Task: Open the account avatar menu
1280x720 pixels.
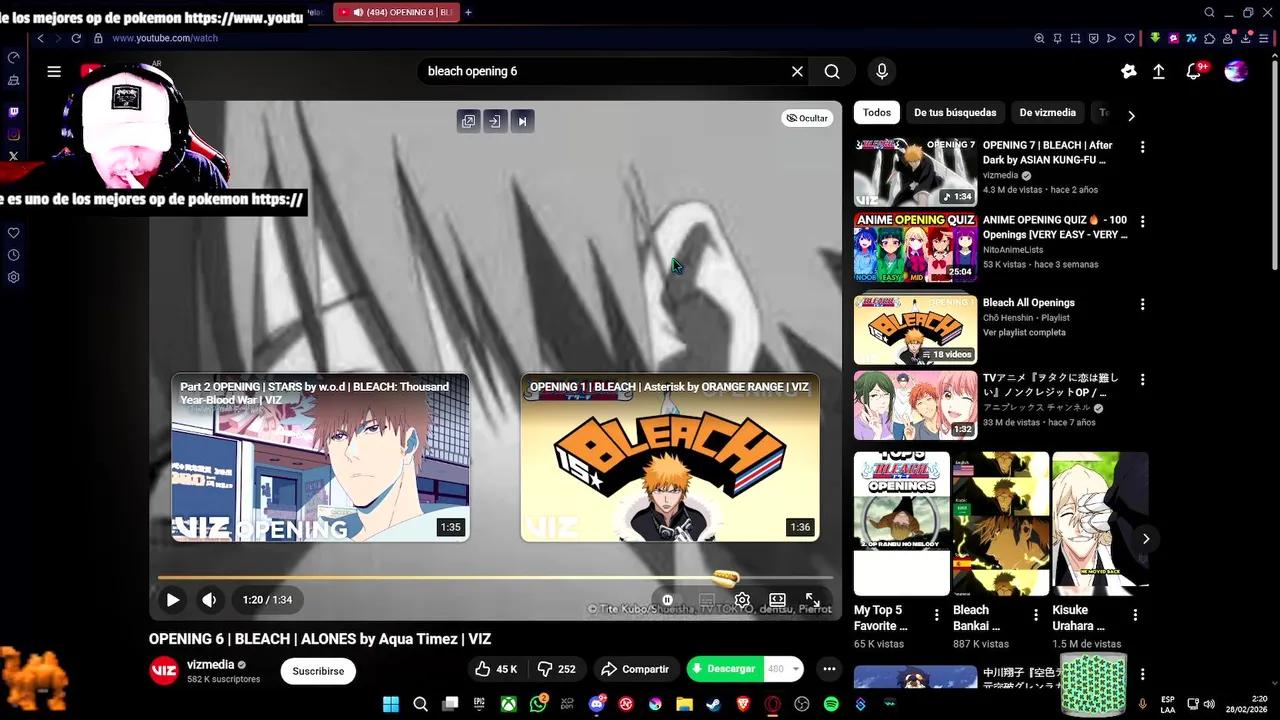Action: click(x=1236, y=71)
